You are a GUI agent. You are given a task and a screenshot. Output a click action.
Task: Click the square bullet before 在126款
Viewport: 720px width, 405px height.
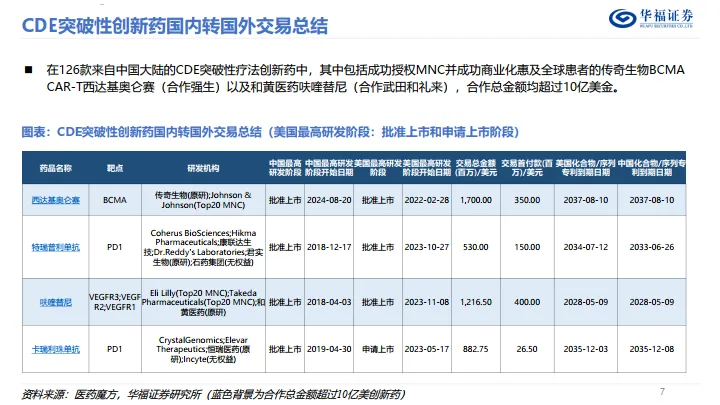click(x=28, y=70)
